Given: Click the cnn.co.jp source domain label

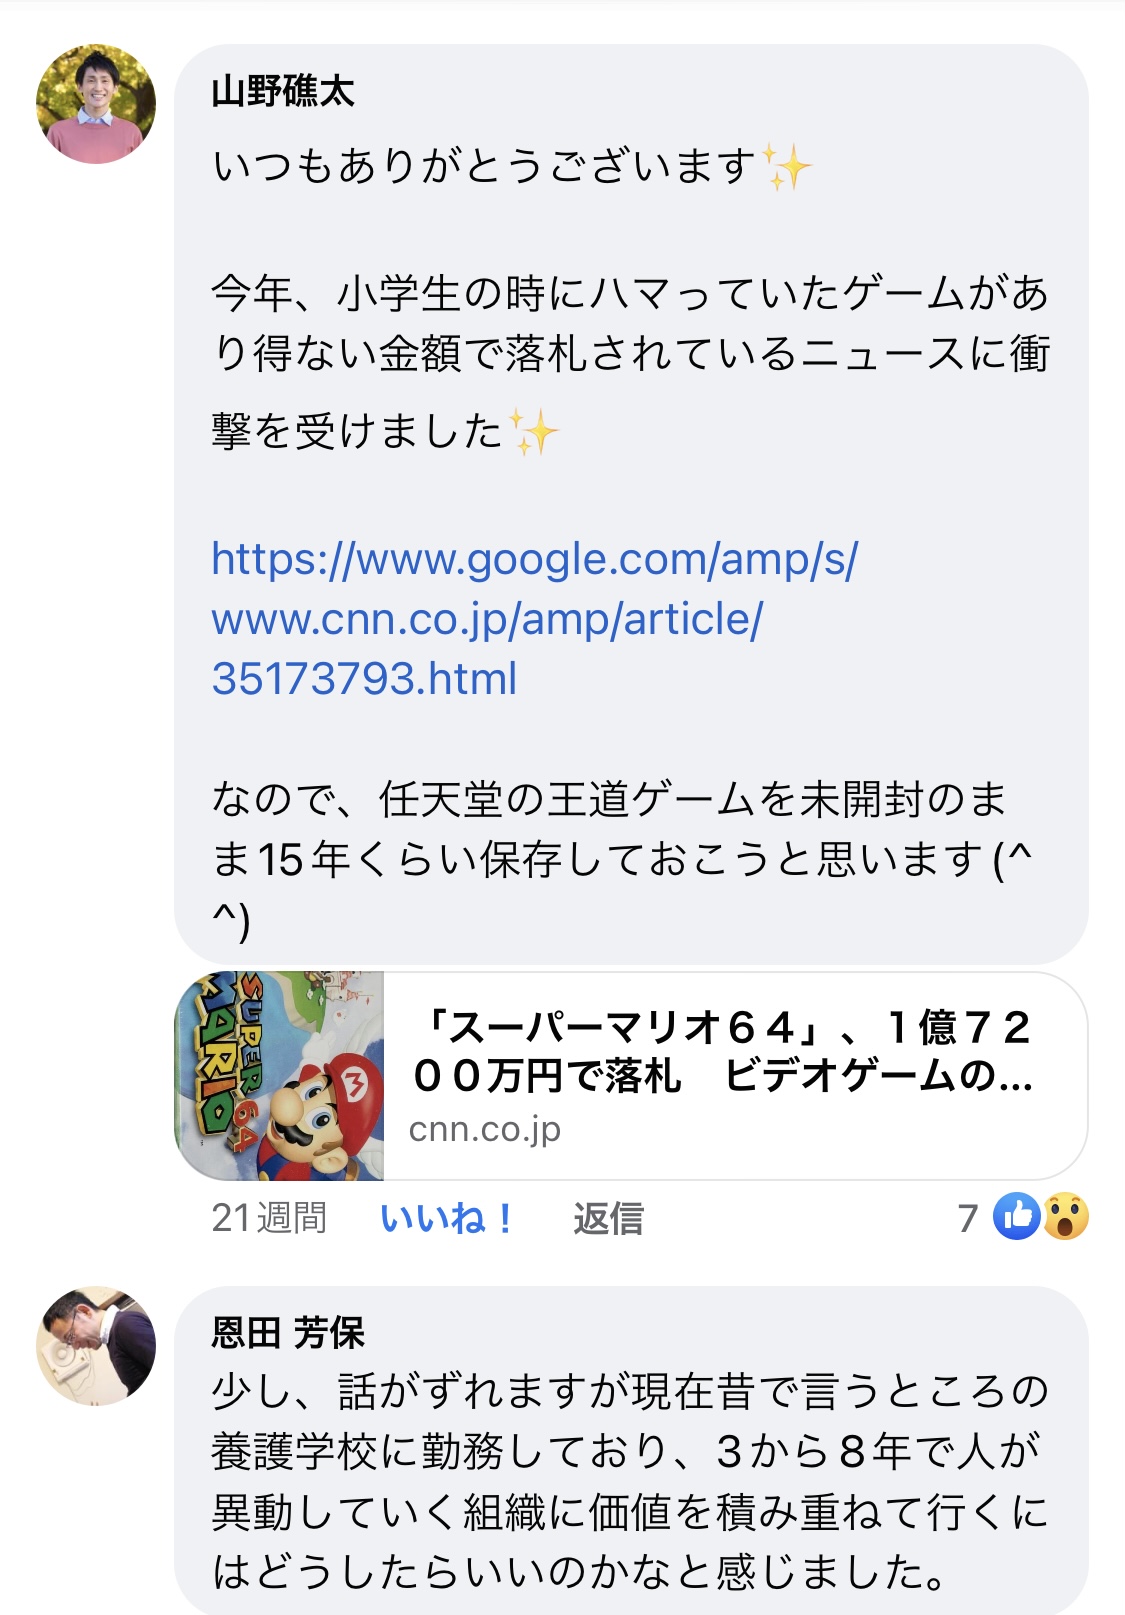Looking at the screenshot, I should 485,1130.
